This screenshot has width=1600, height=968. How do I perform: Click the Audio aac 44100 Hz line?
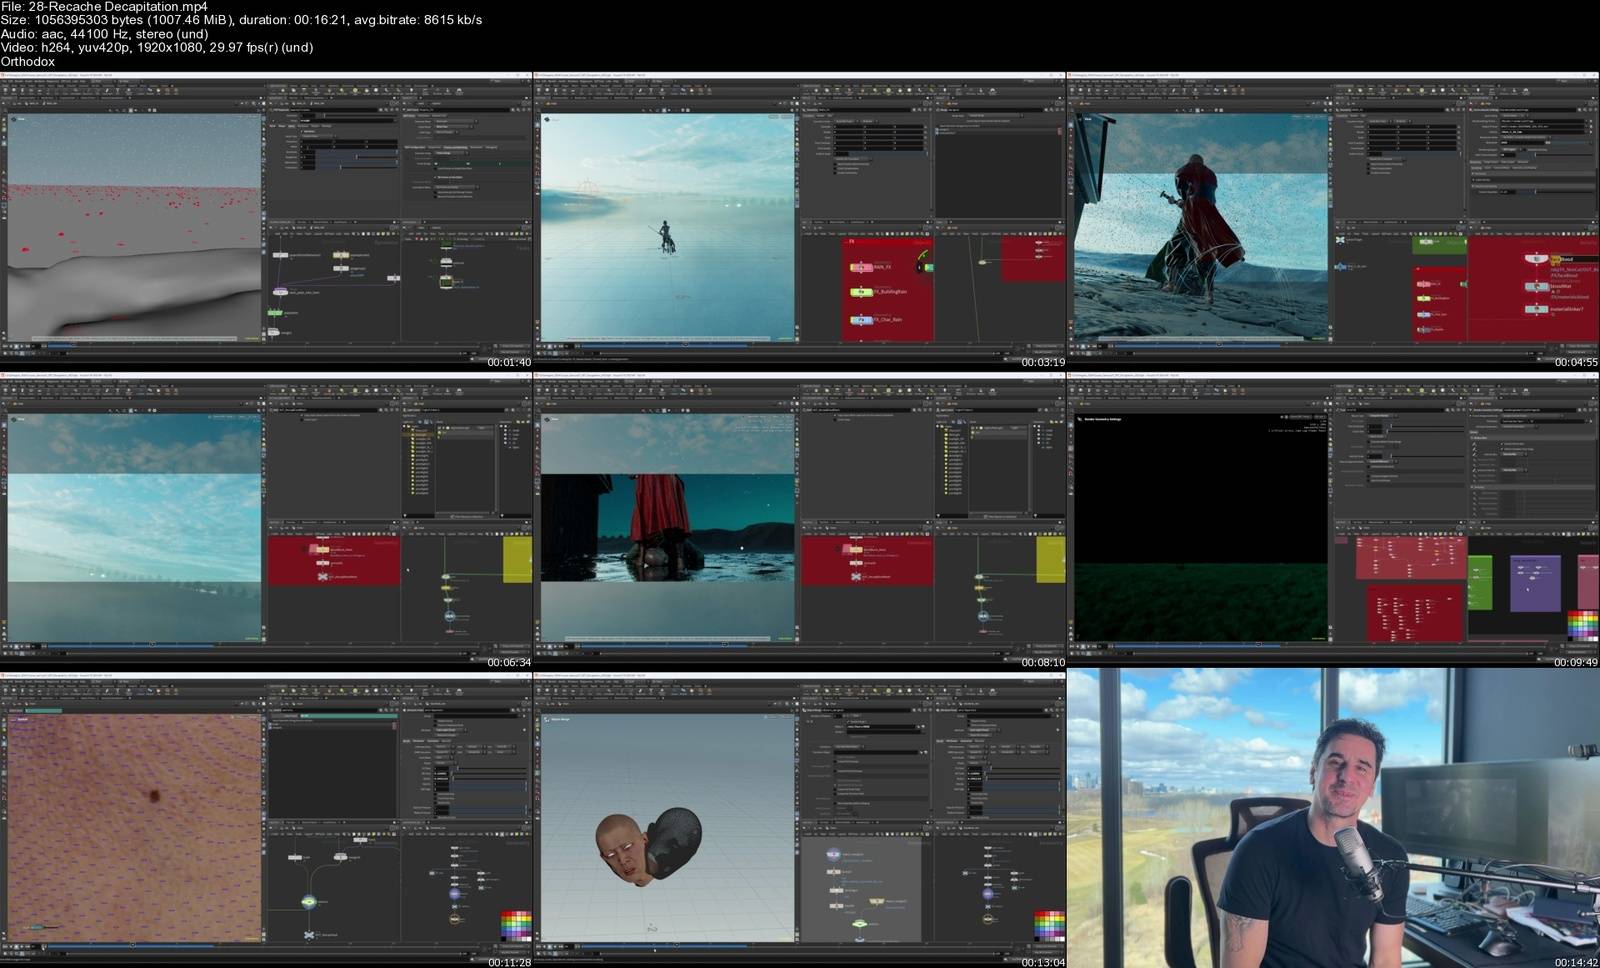(x=105, y=34)
